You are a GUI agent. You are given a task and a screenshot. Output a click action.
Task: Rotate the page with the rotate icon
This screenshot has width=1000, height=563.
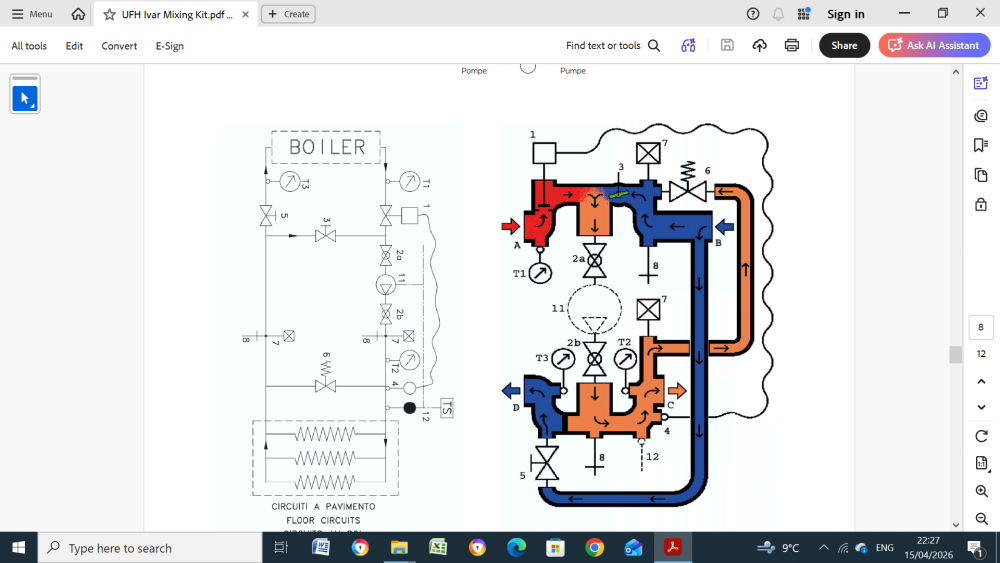(981, 436)
